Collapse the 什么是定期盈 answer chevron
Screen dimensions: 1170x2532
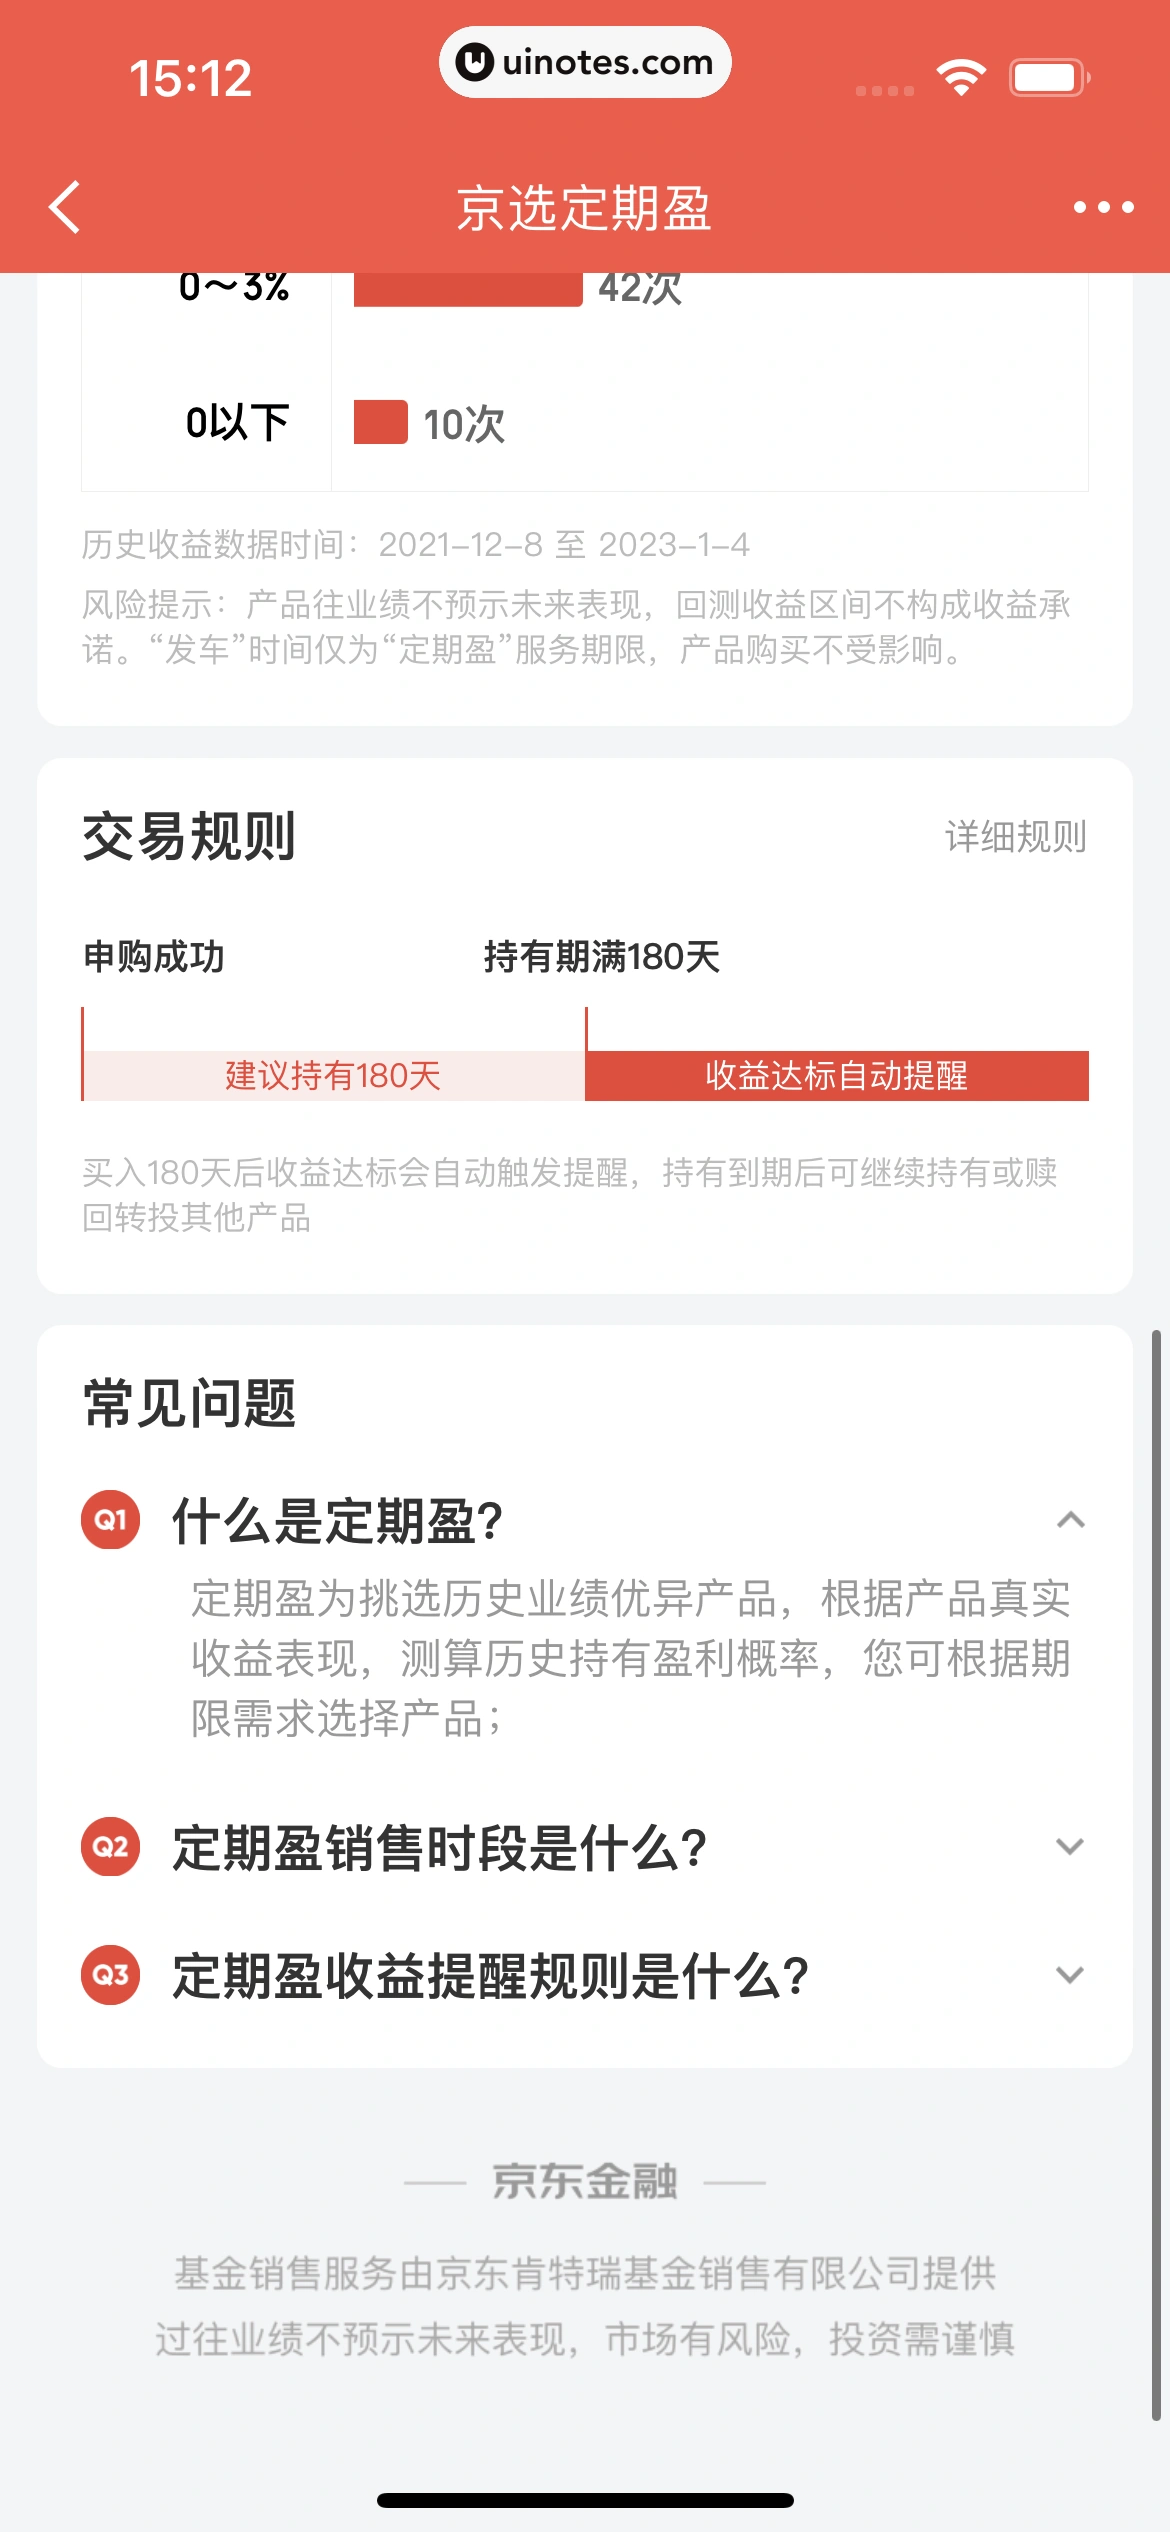[1070, 1520]
